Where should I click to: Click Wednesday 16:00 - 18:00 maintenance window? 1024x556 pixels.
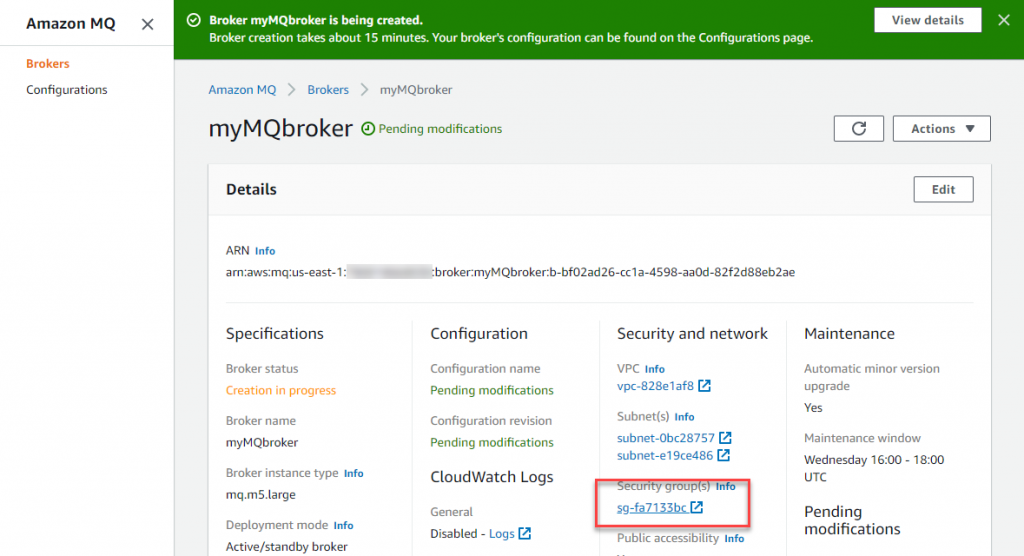point(874,468)
